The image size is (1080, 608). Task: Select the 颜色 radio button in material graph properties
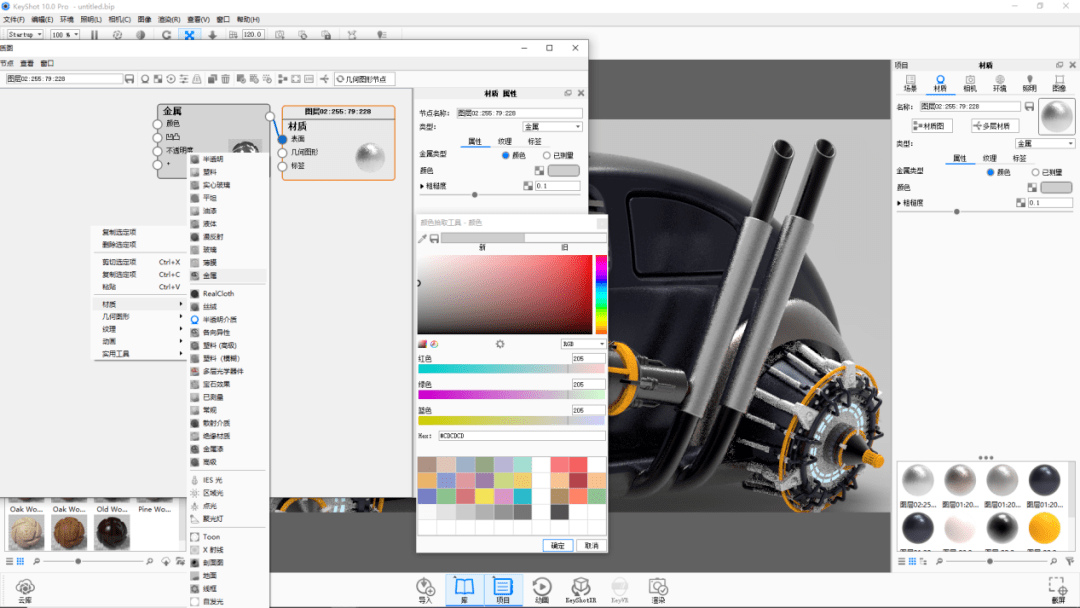[506, 155]
